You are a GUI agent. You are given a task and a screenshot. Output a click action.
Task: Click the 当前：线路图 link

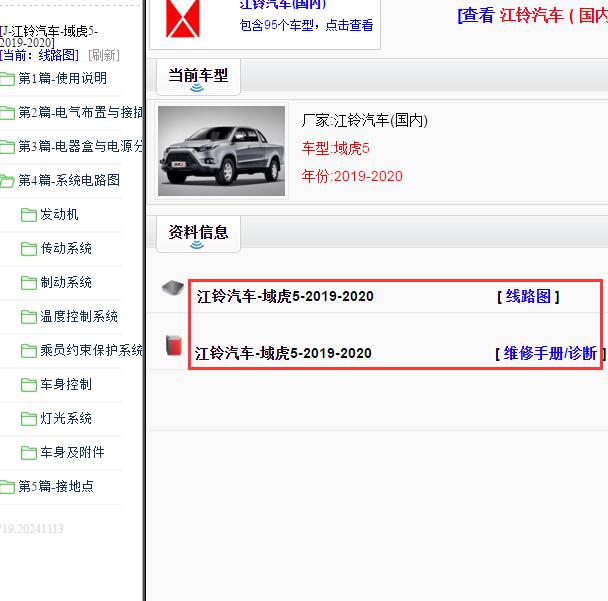pos(39,55)
